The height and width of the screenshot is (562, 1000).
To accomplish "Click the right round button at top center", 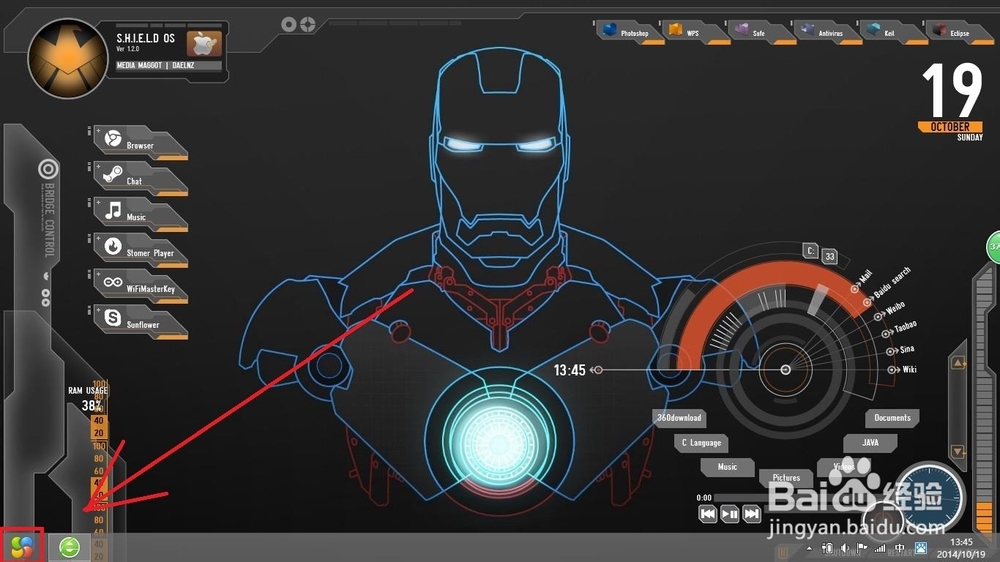I will click(308, 24).
